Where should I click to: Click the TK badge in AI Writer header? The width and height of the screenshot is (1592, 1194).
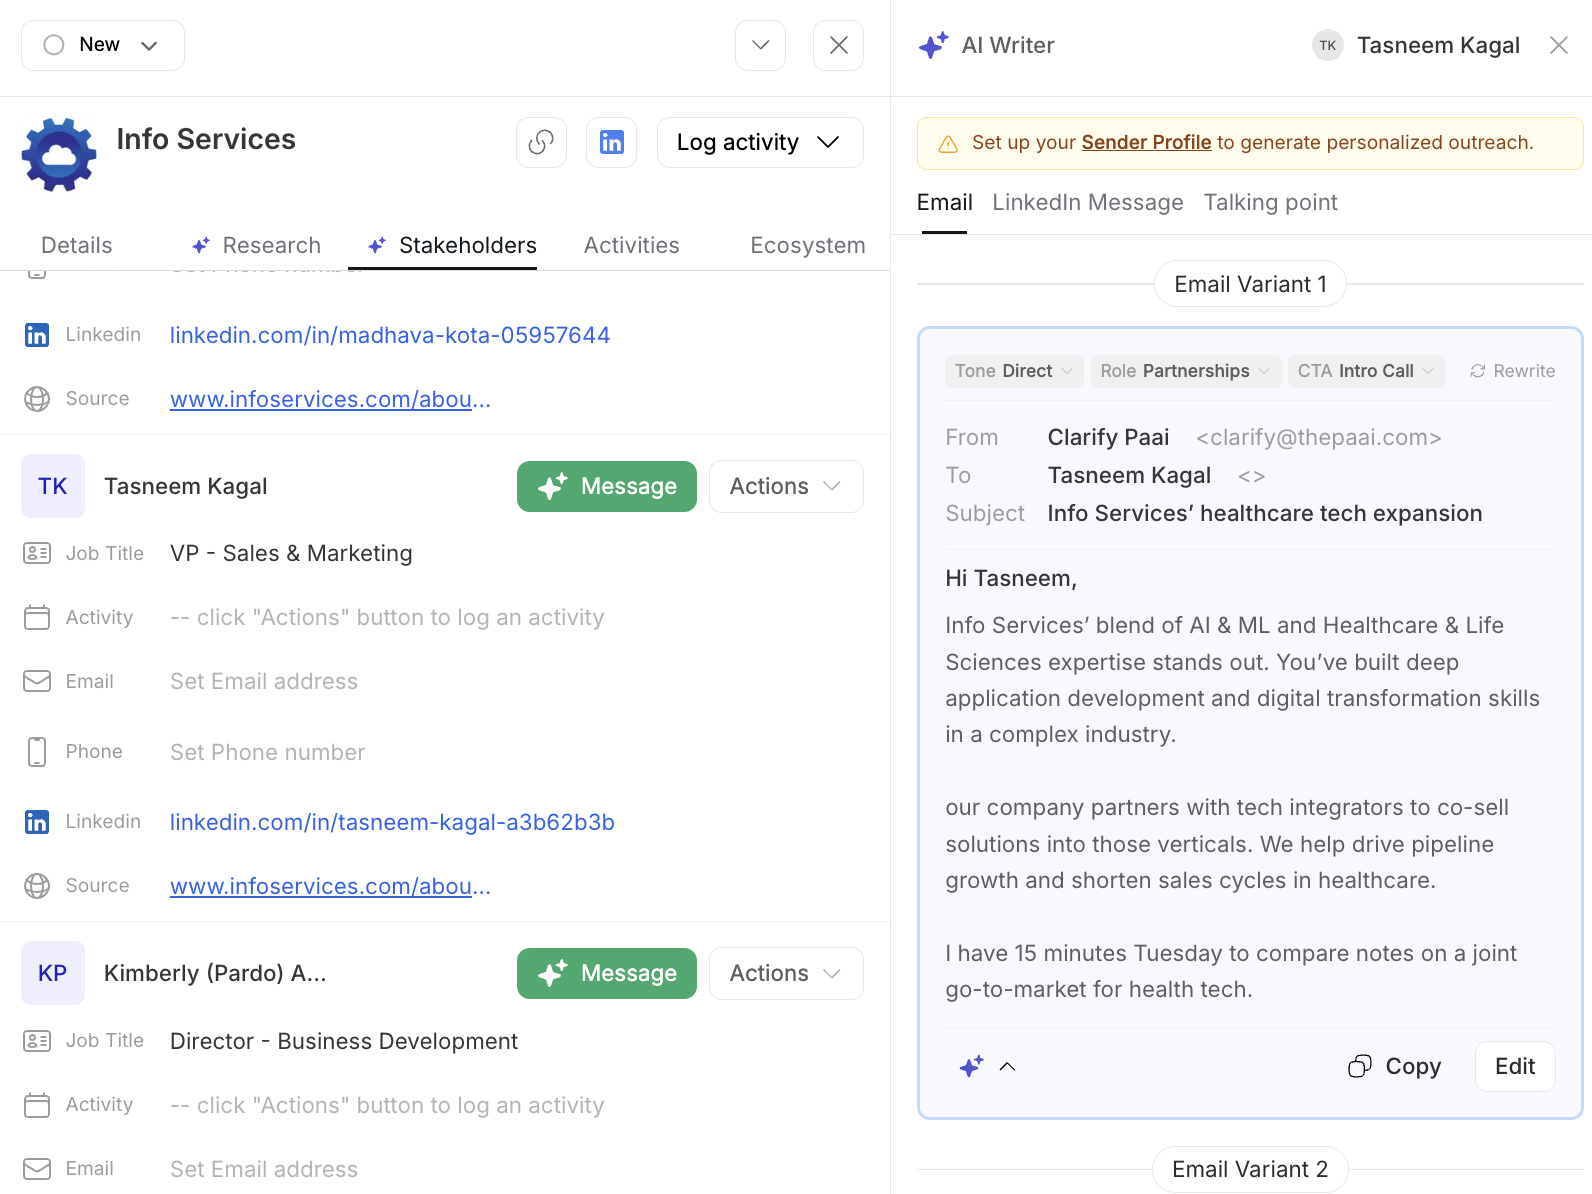1328,45
